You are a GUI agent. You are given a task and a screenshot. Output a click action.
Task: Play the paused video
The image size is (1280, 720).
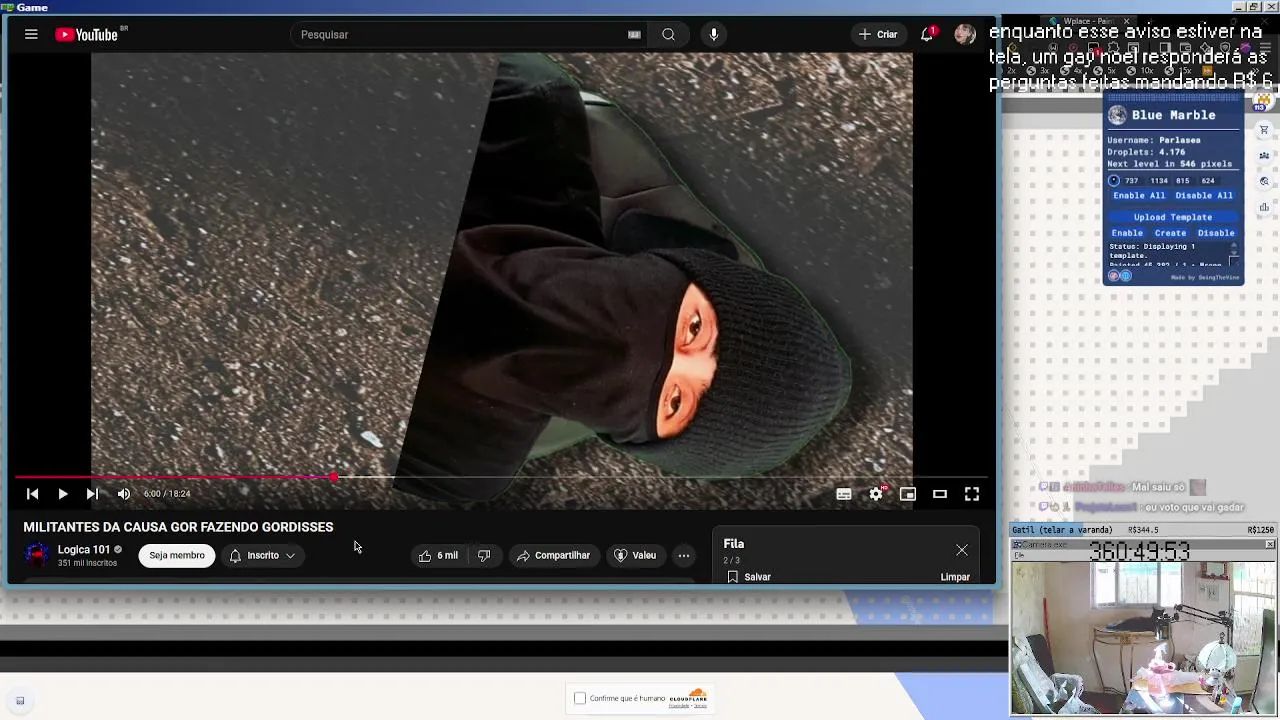[62, 494]
